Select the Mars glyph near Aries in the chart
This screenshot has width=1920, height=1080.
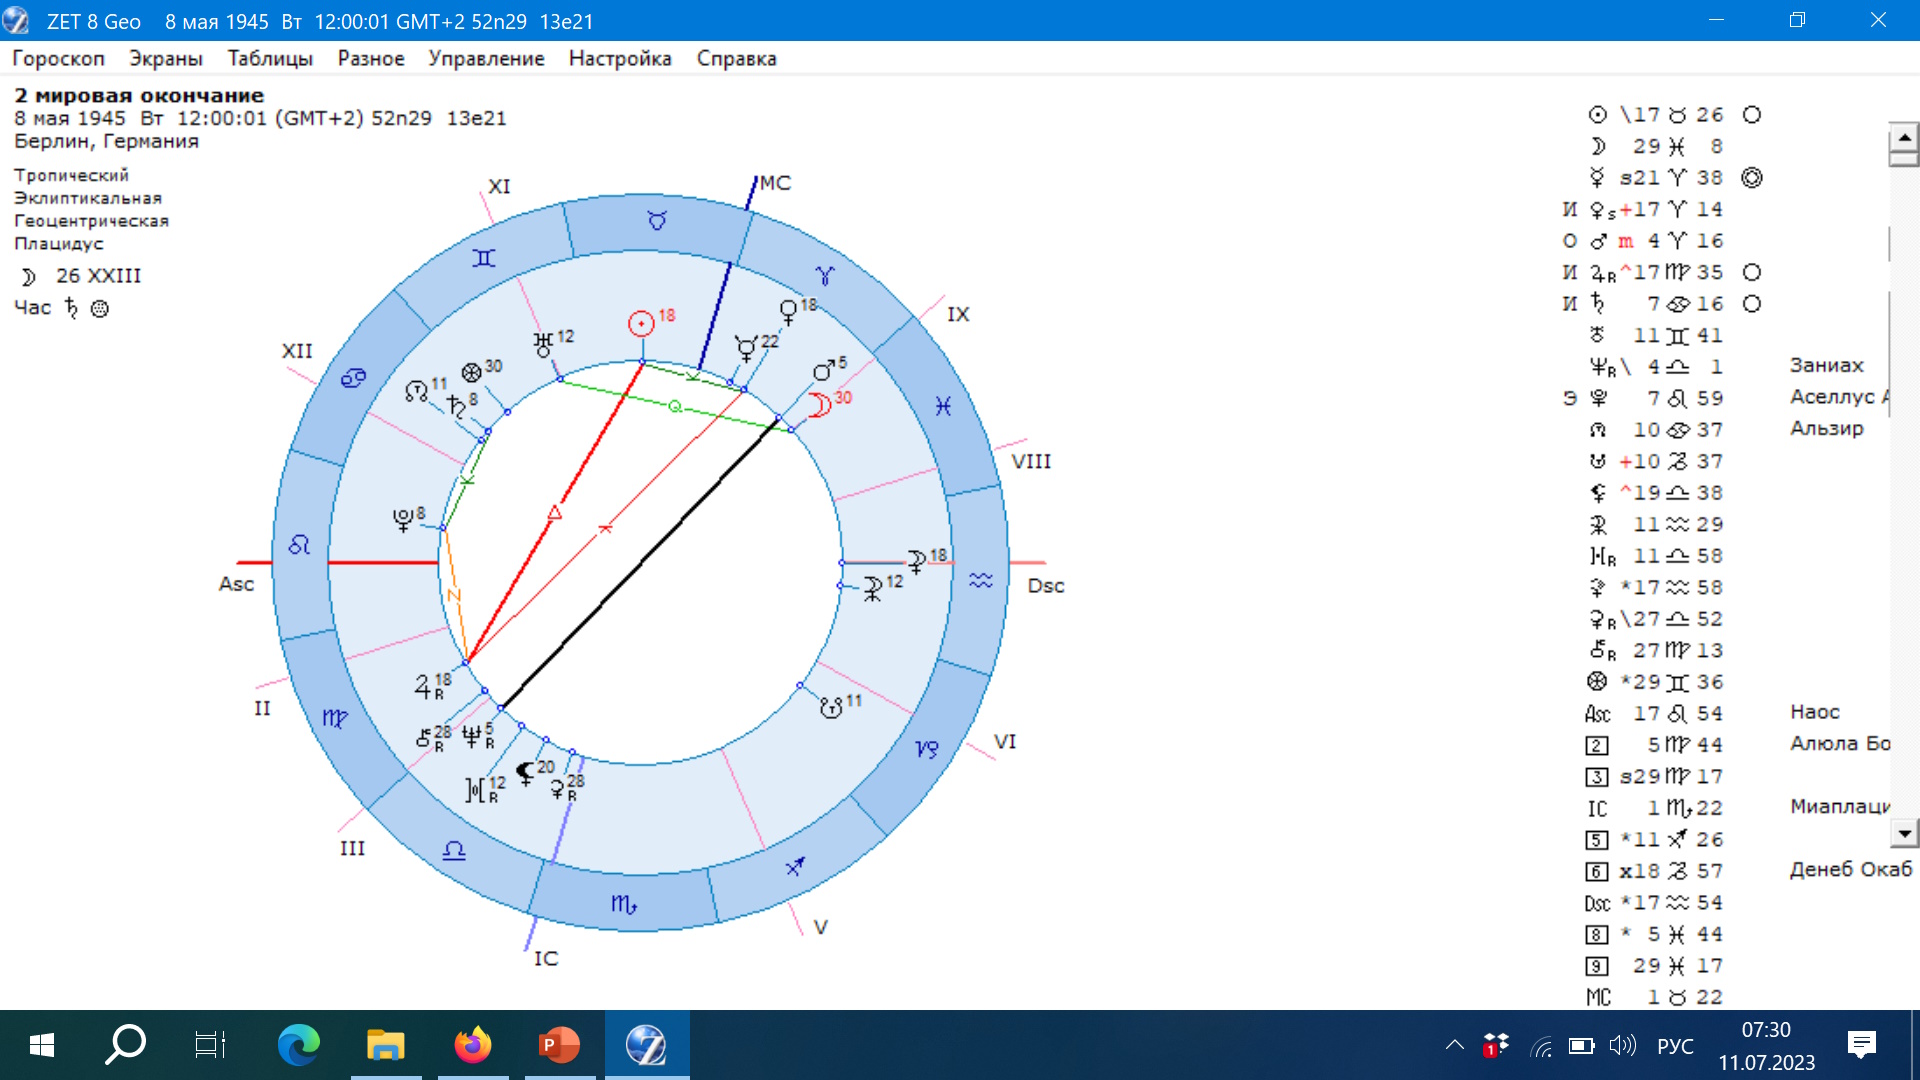[x=822, y=372]
